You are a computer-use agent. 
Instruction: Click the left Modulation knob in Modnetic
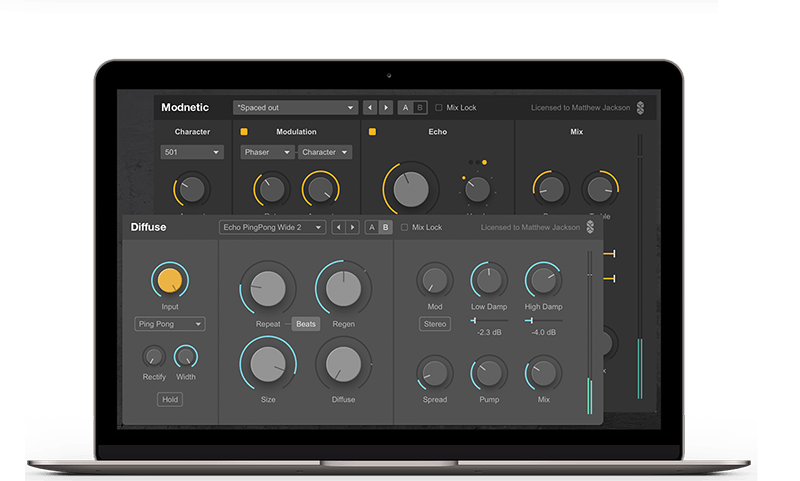point(271,189)
